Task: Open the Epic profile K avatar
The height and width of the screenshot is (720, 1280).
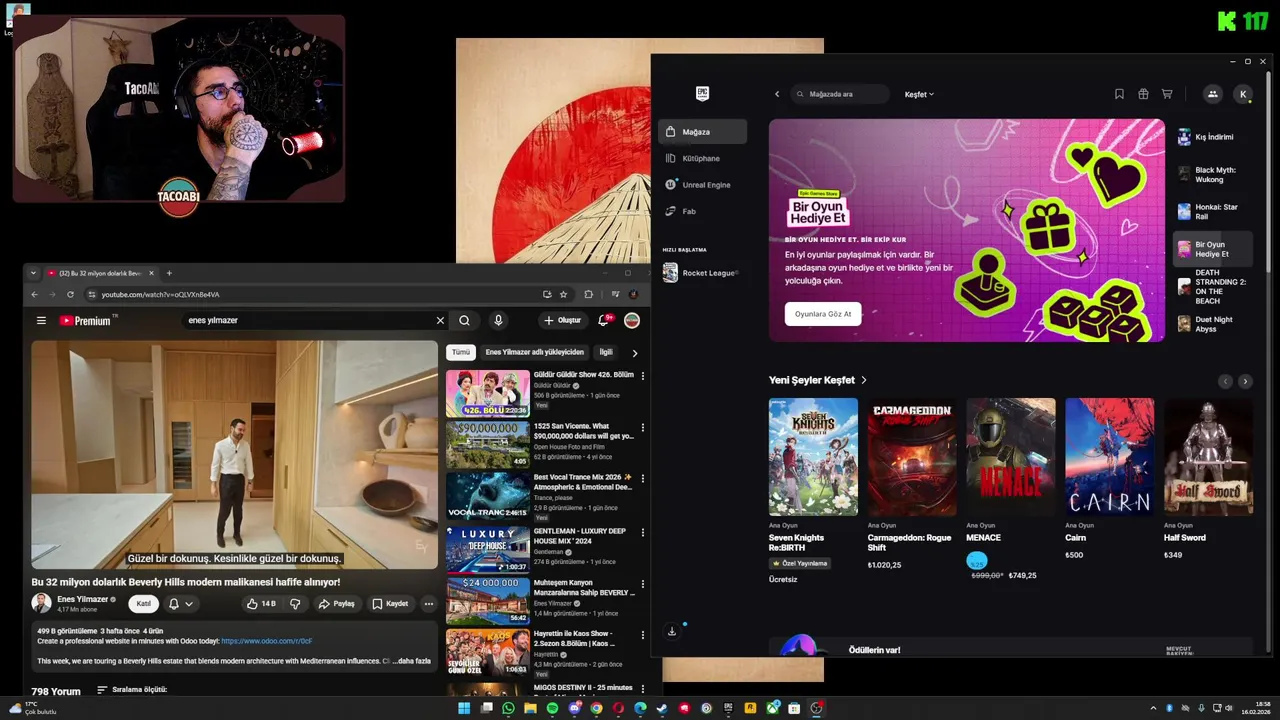Action: [x=1243, y=94]
